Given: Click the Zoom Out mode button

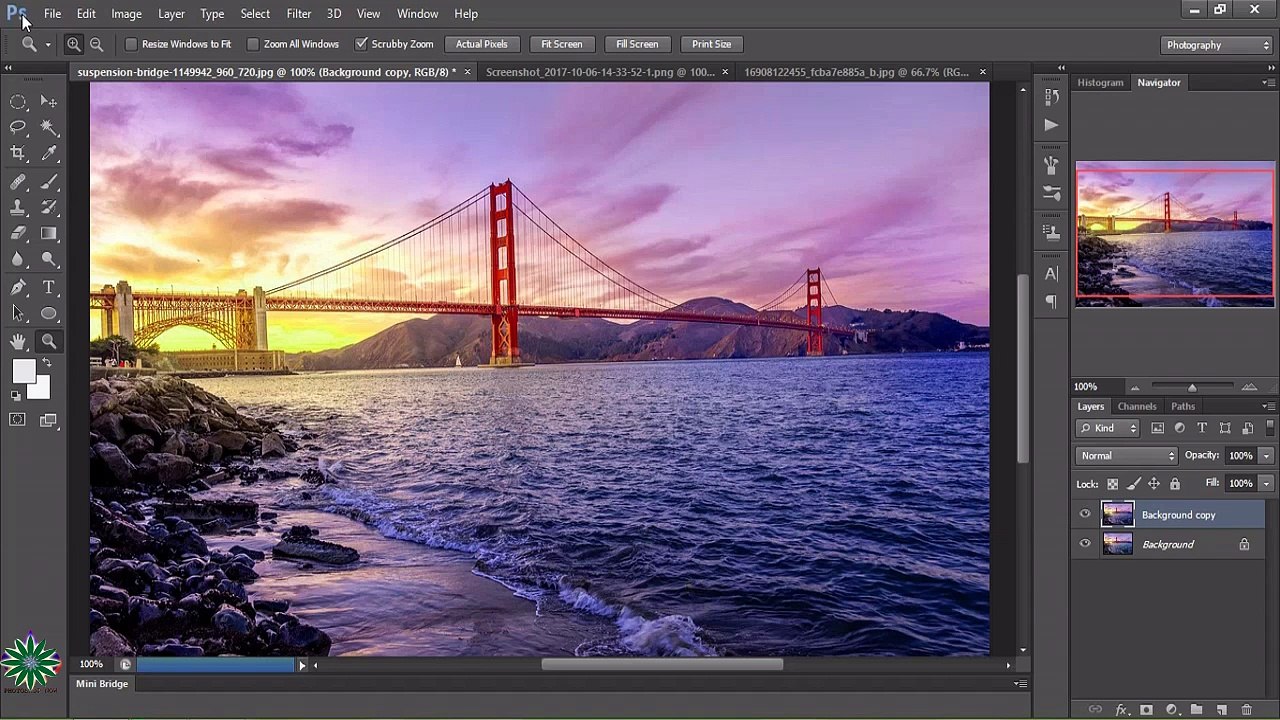Looking at the screenshot, I should point(96,44).
